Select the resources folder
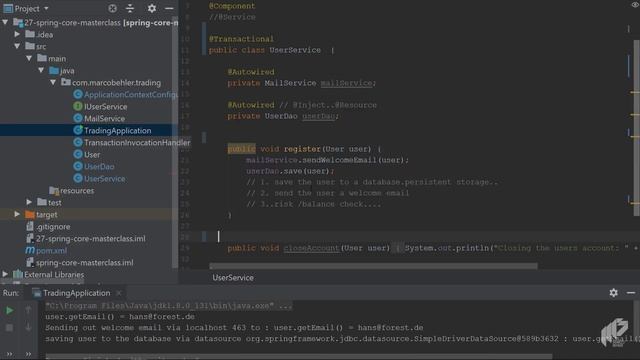 77,191
